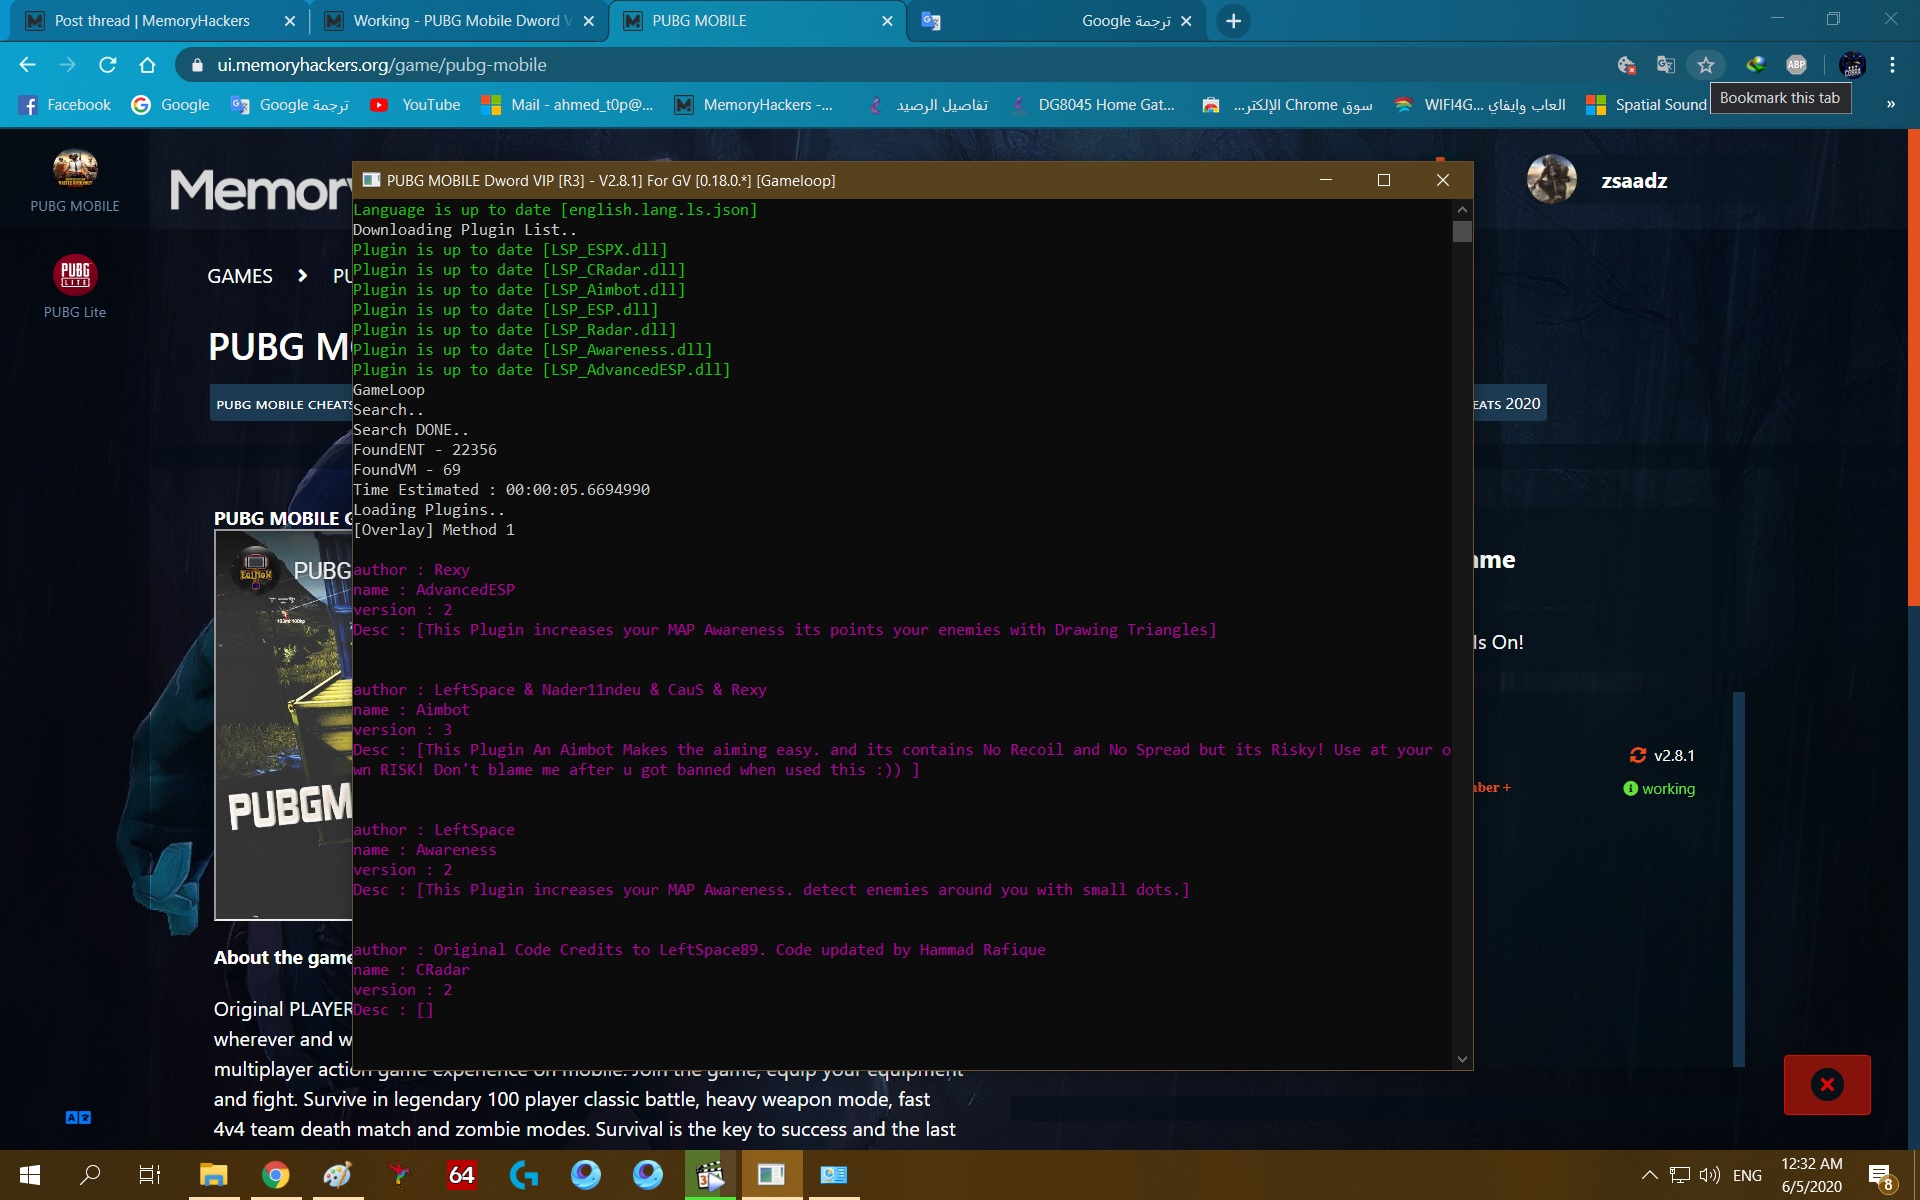Click the language translate badge in sidebar
This screenshot has width=1920, height=1200.
click(78, 1117)
